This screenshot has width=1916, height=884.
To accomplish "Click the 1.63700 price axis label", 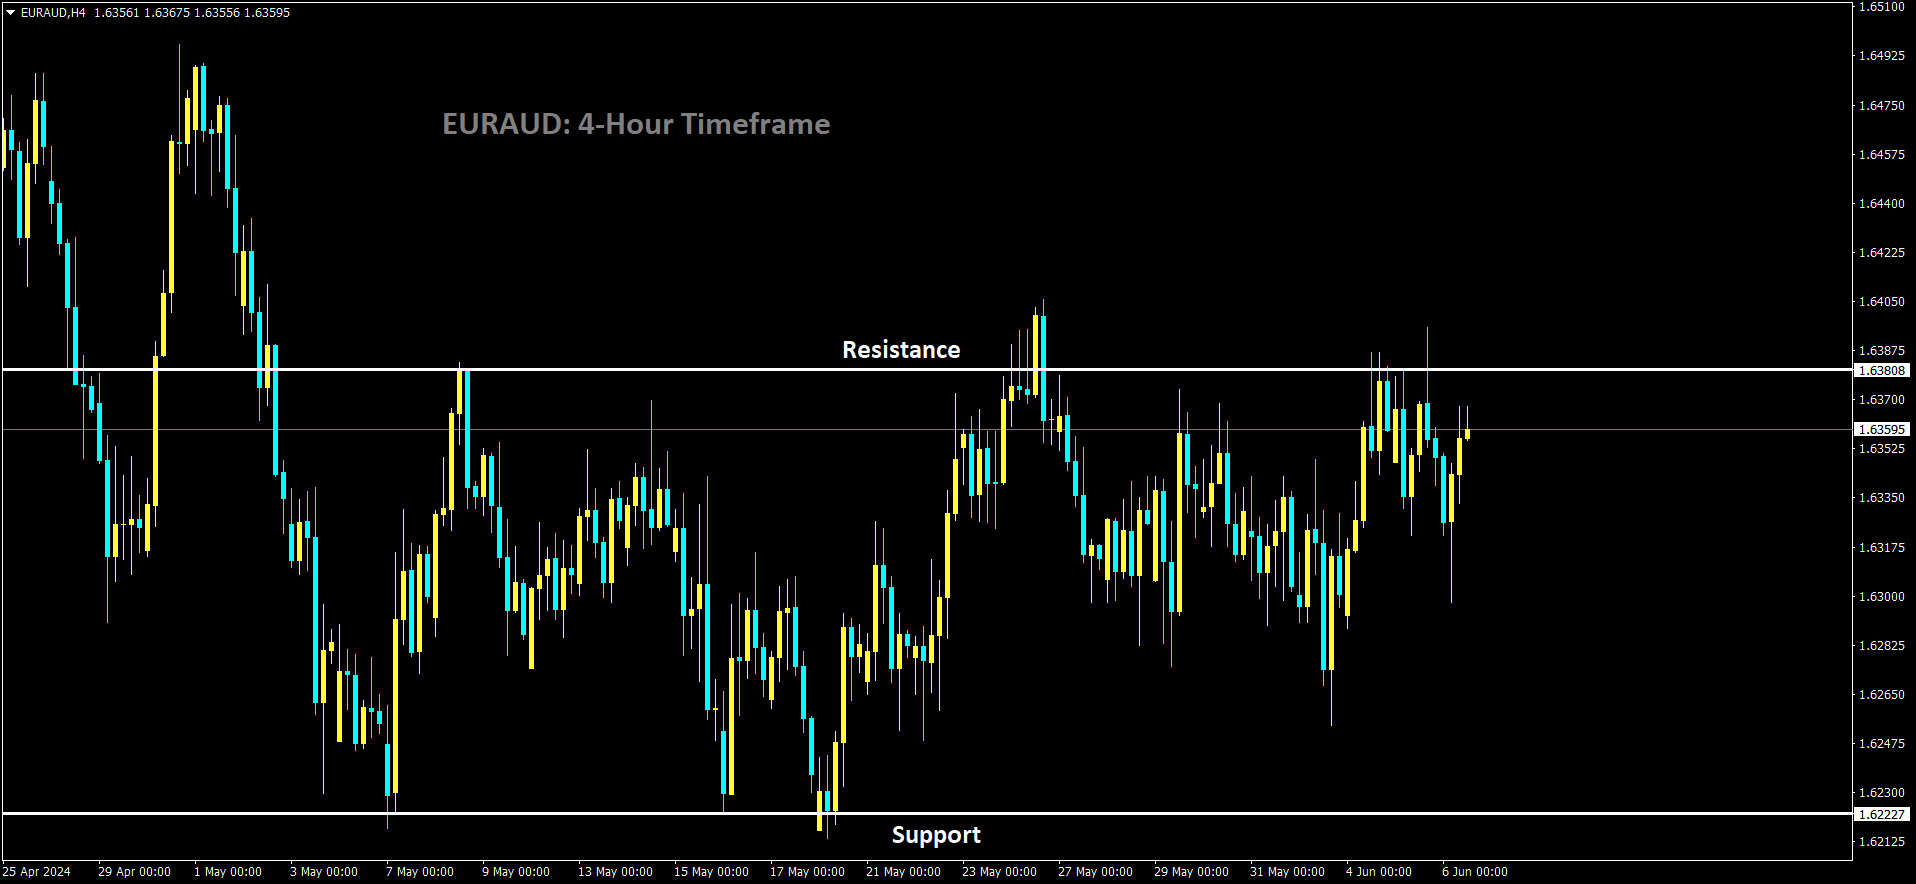I will coord(1882,399).
